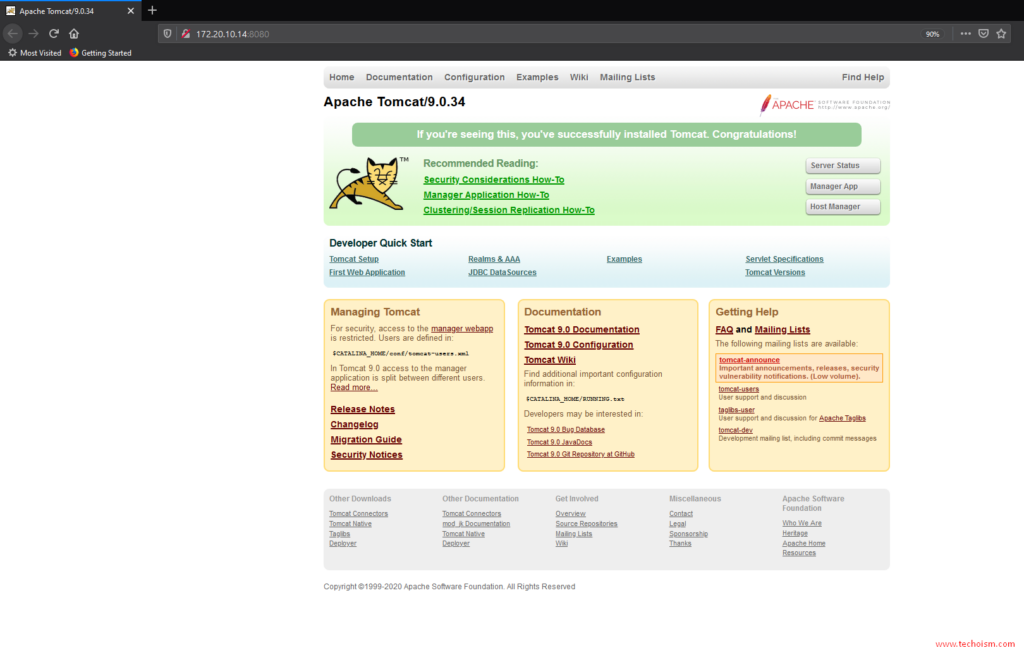Open Clustering/Session Replication How-To
This screenshot has height=655, width=1024.
(x=509, y=210)
